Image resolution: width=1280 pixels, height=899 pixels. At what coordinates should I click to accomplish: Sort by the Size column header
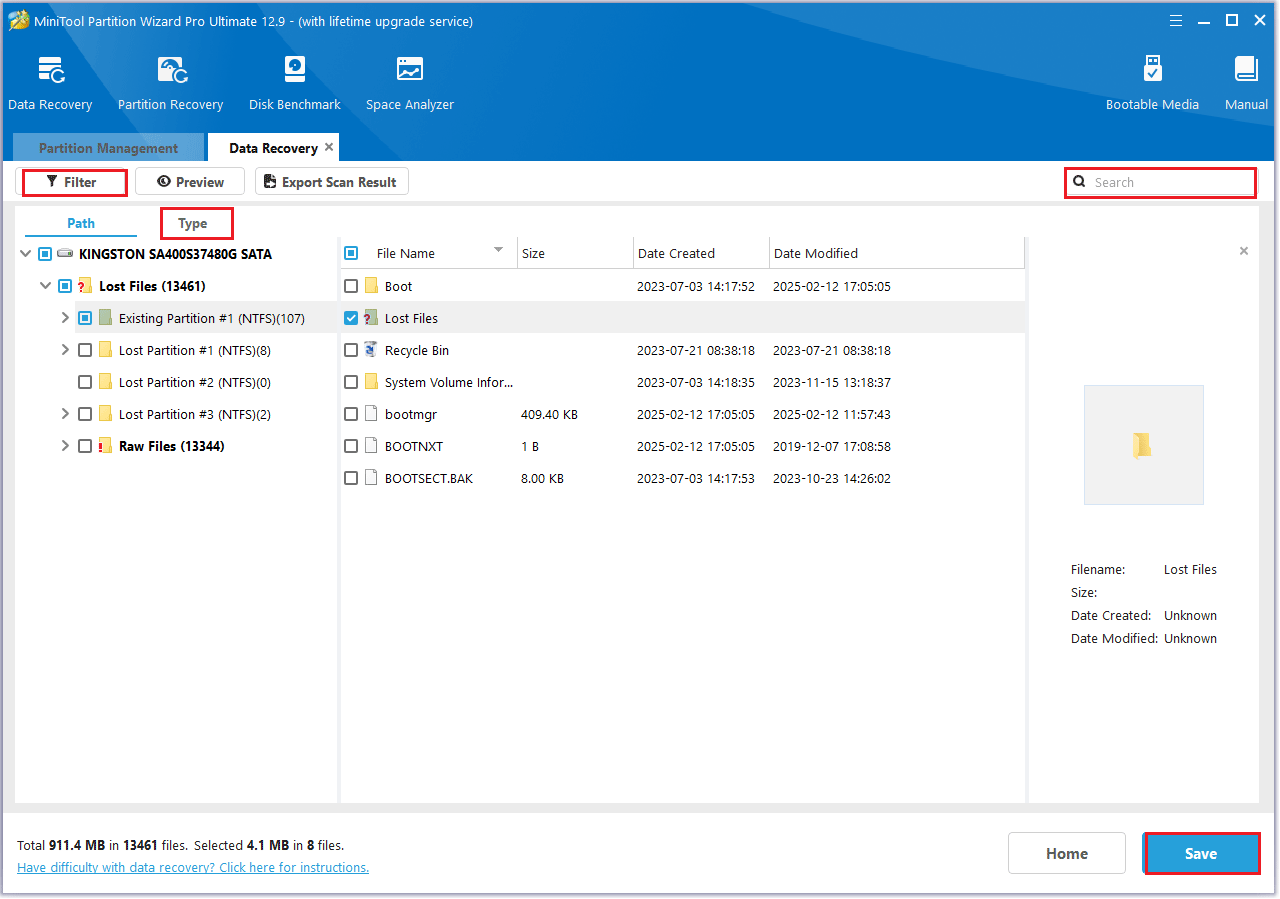[575, 253]
